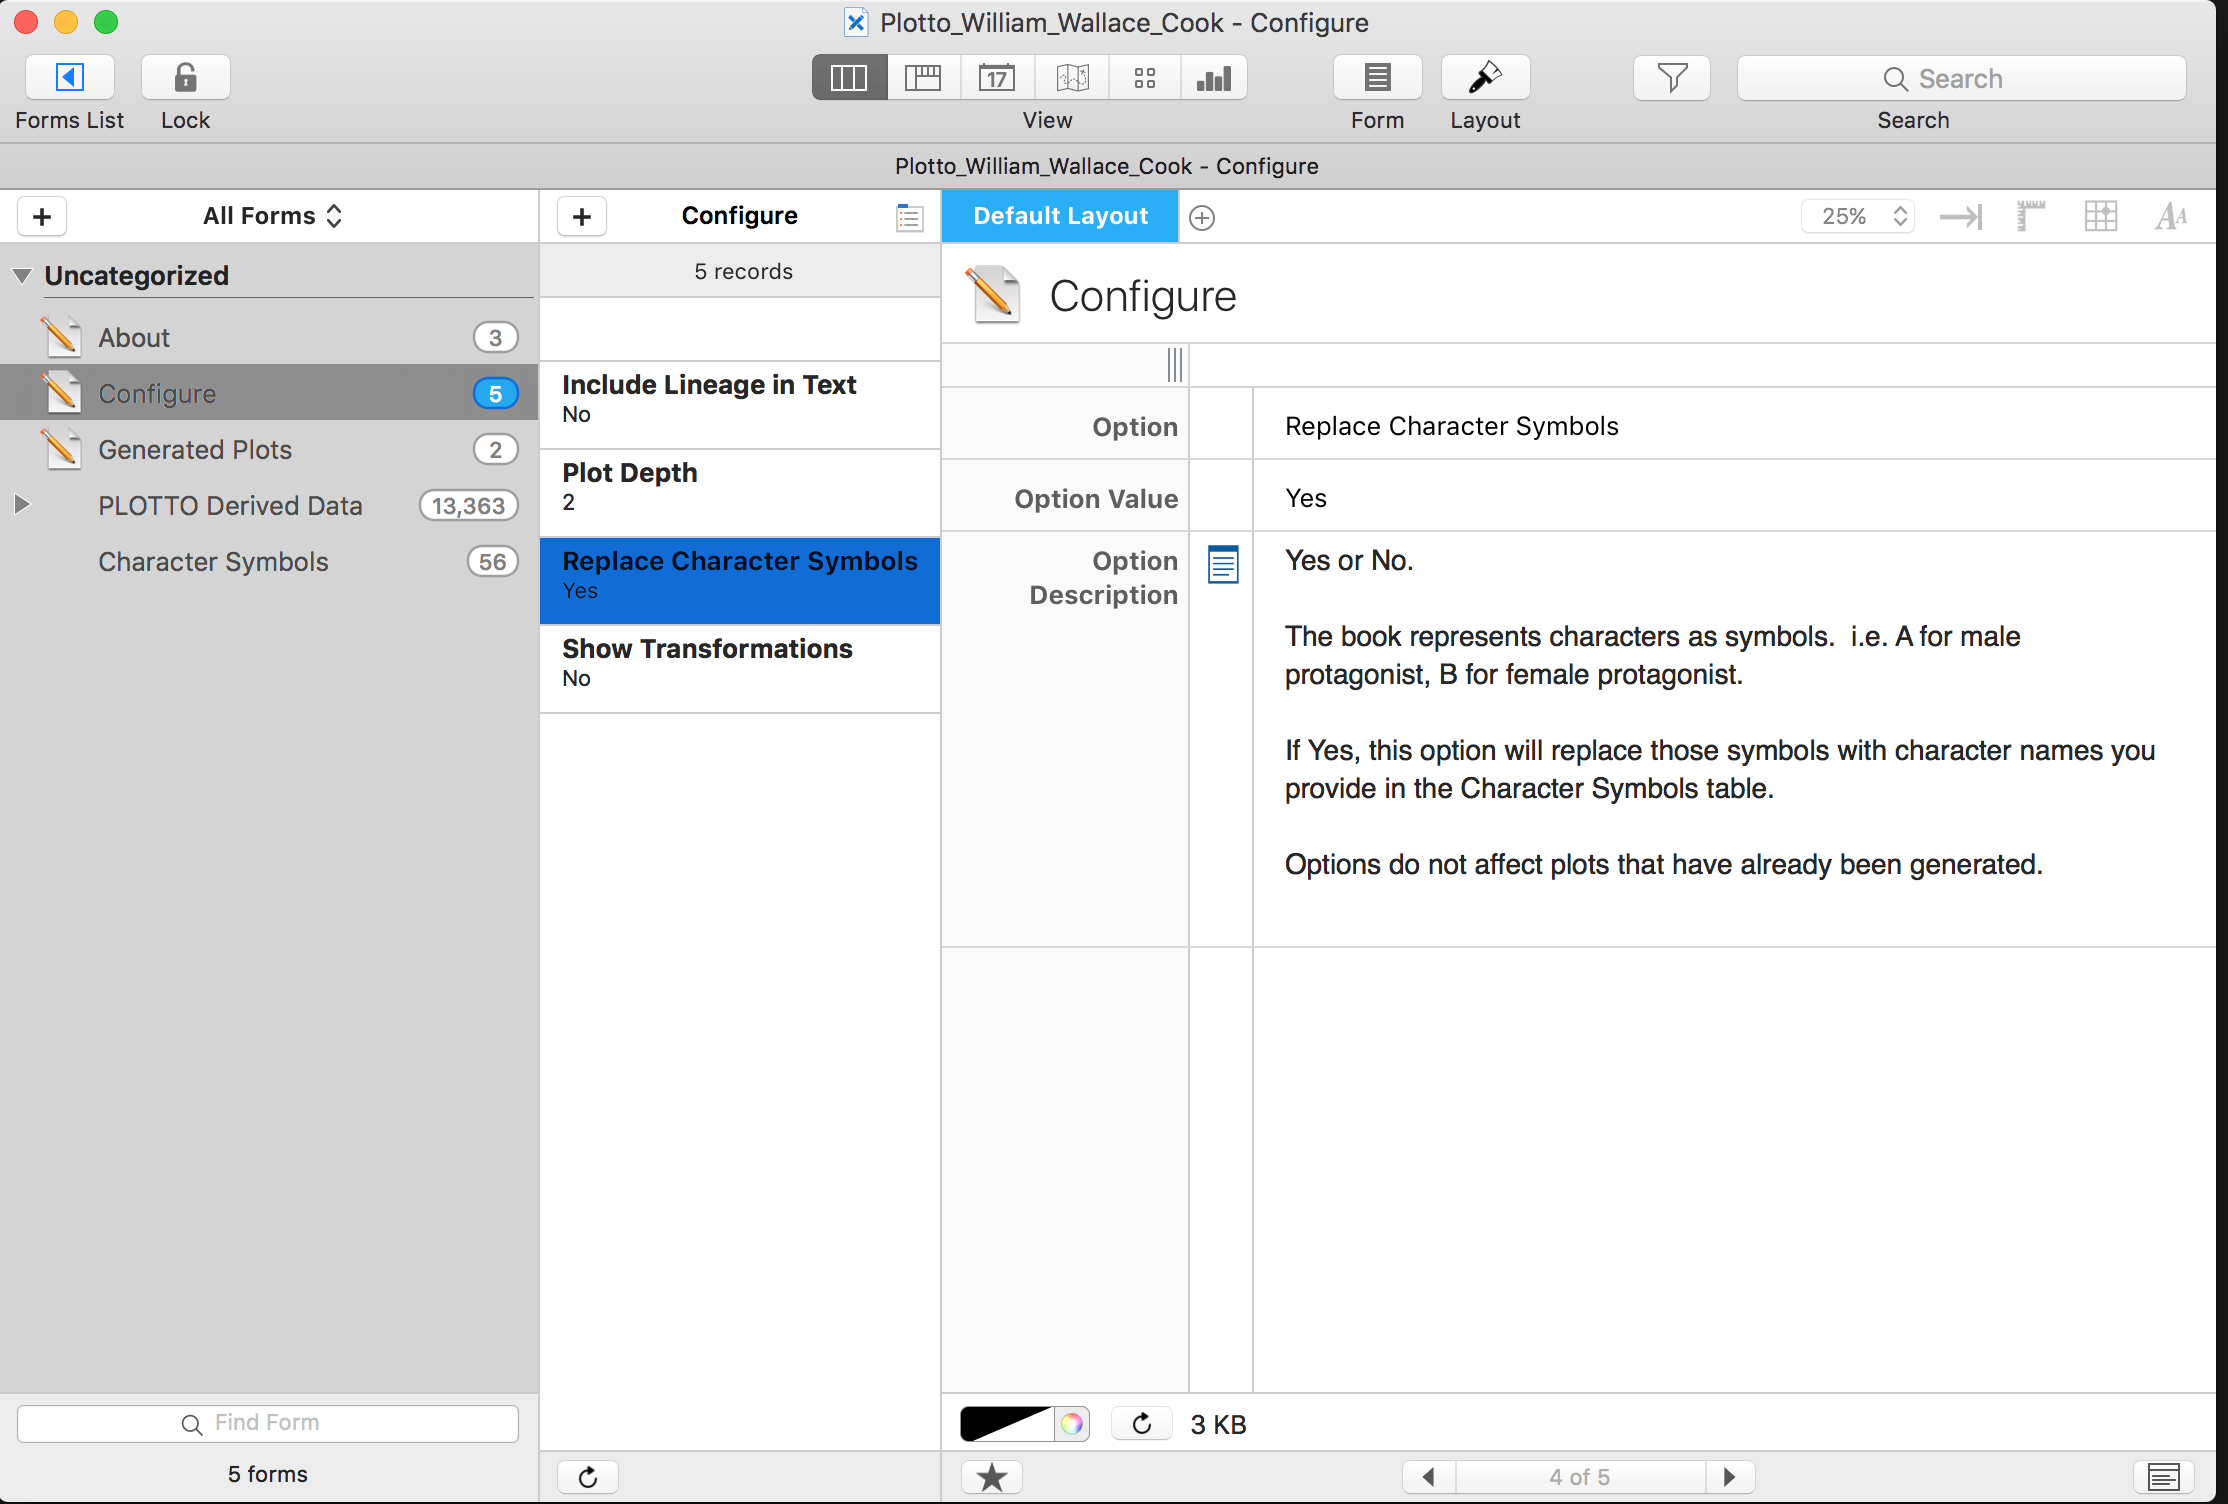The image size is (2228, 1504).
Task: Open the 25% zoom dropdown
Action: tap(1858, 216)
